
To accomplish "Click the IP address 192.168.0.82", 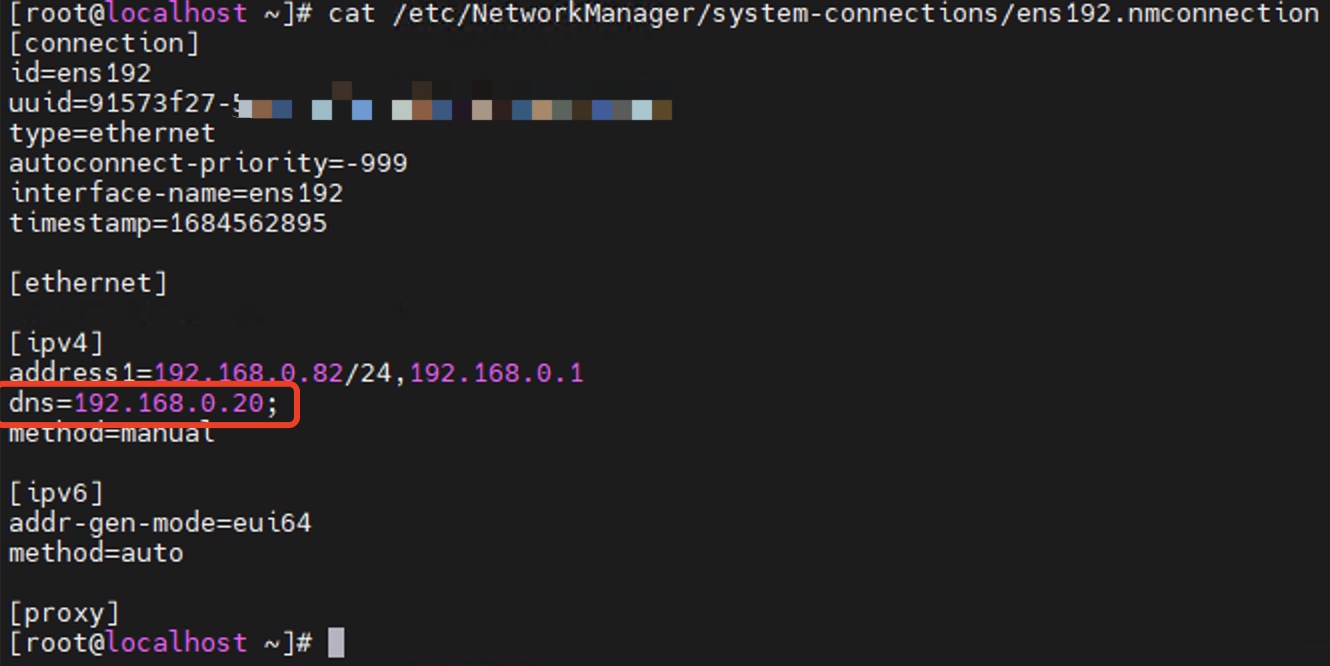I will click(x=249, y=374).
